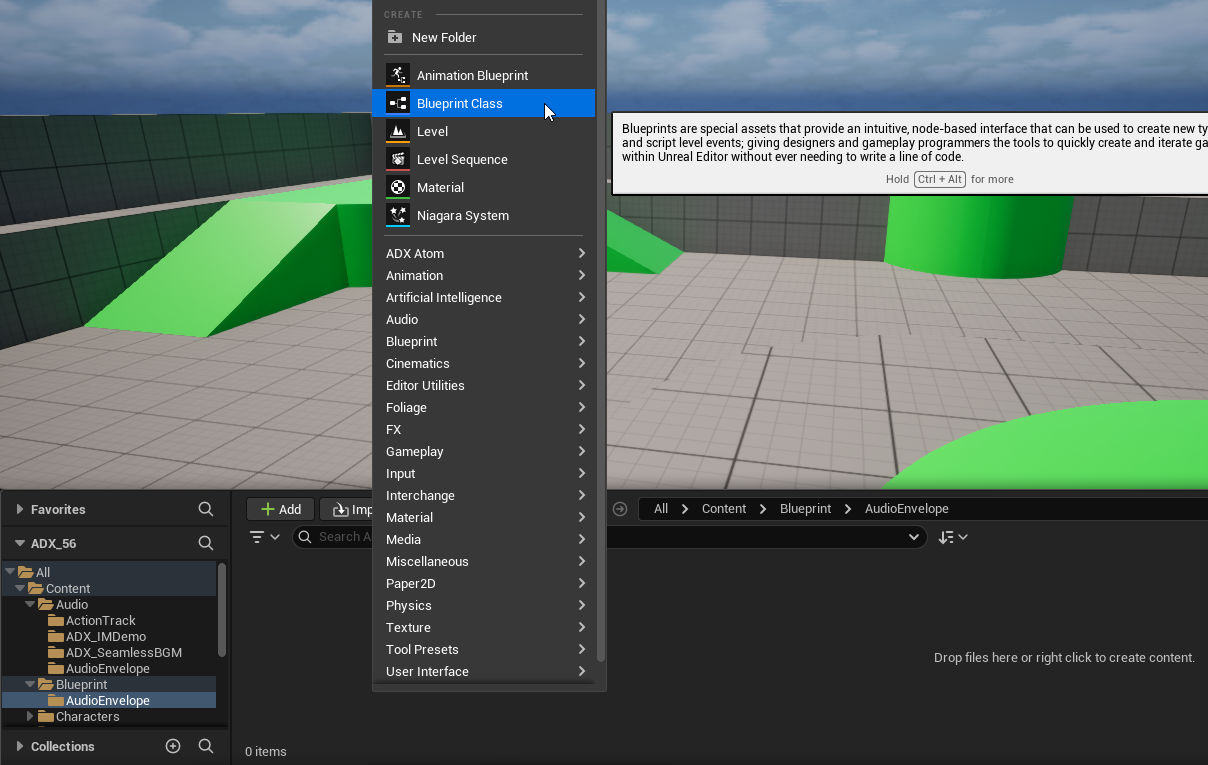Expand the Collections section
1208x765 pixels.
pyautogui.click(x=19, y=746)
